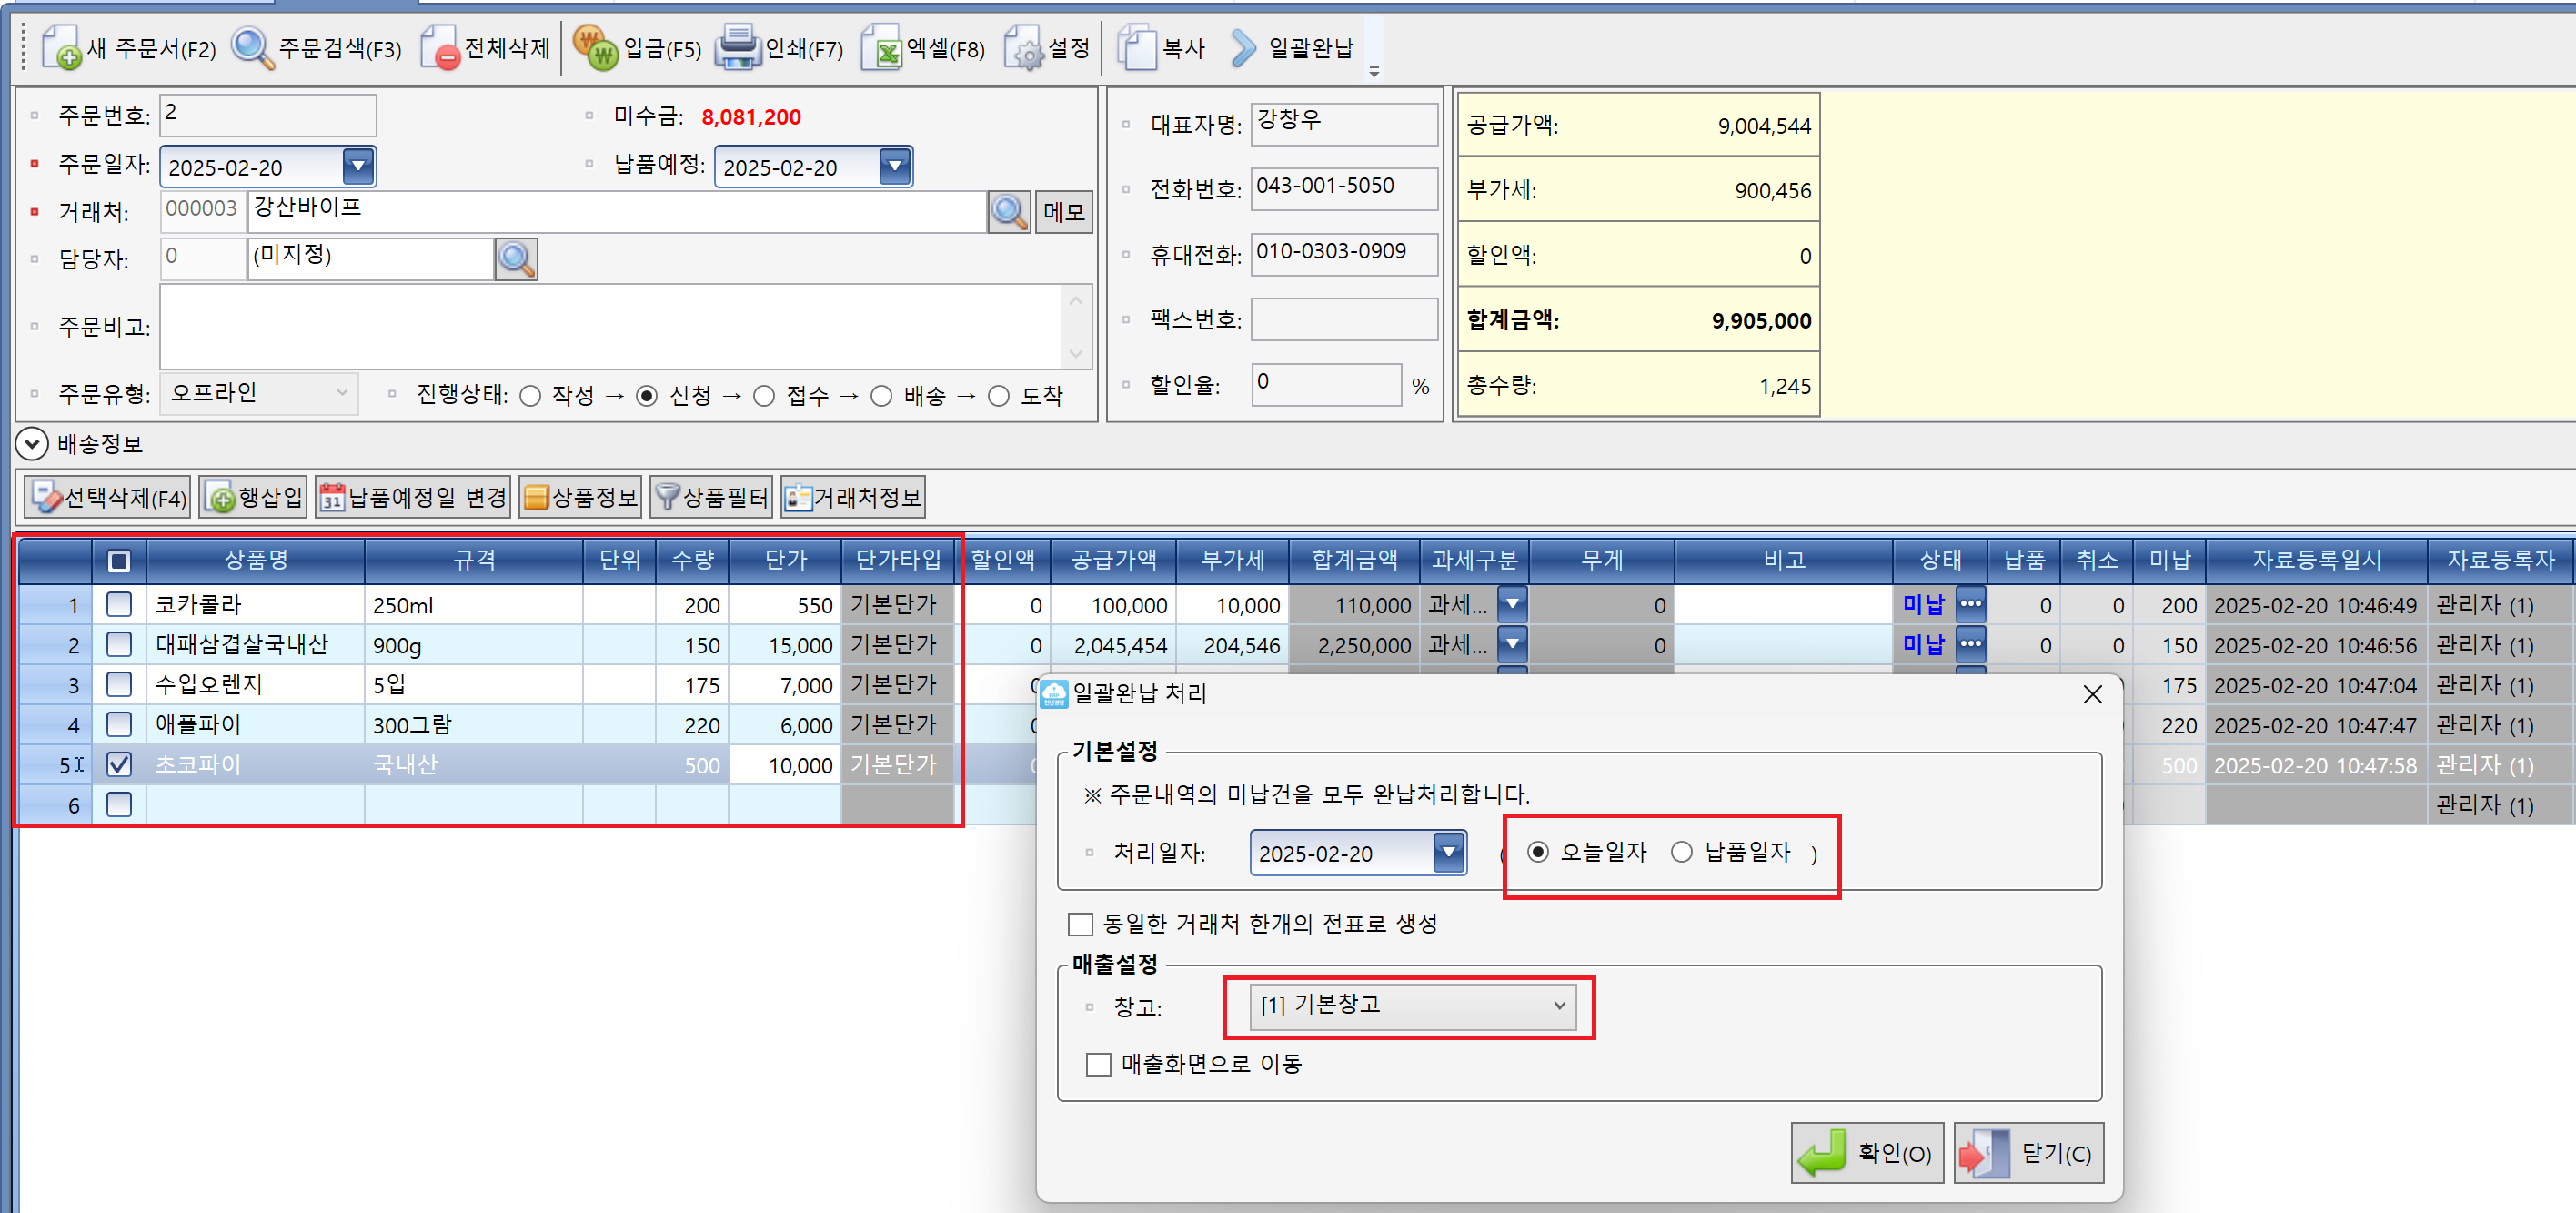Click 행삽입 insert row button
Viewport: 2576px width, 1213px height.
253,497
